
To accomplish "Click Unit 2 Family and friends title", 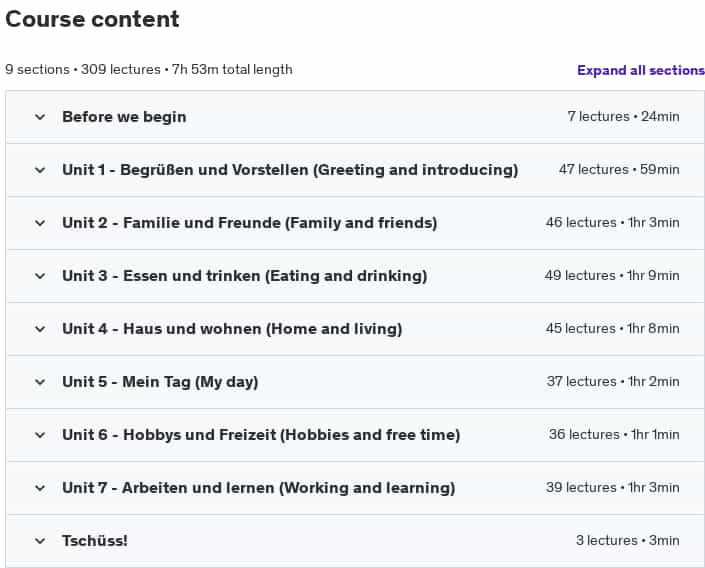I will point(250,223).
